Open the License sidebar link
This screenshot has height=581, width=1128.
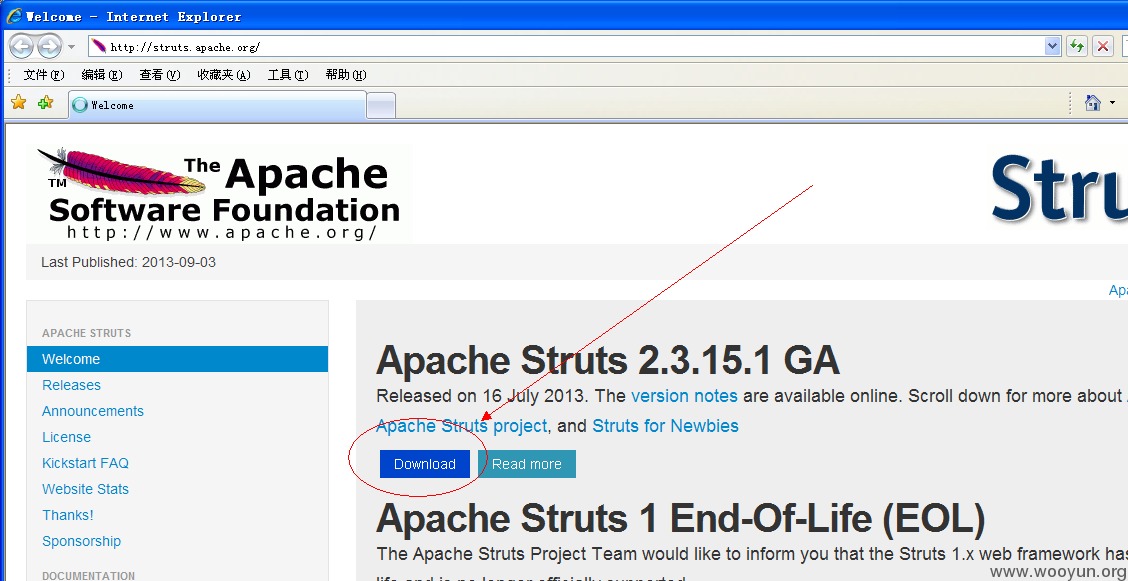click(x=66, y=436)
